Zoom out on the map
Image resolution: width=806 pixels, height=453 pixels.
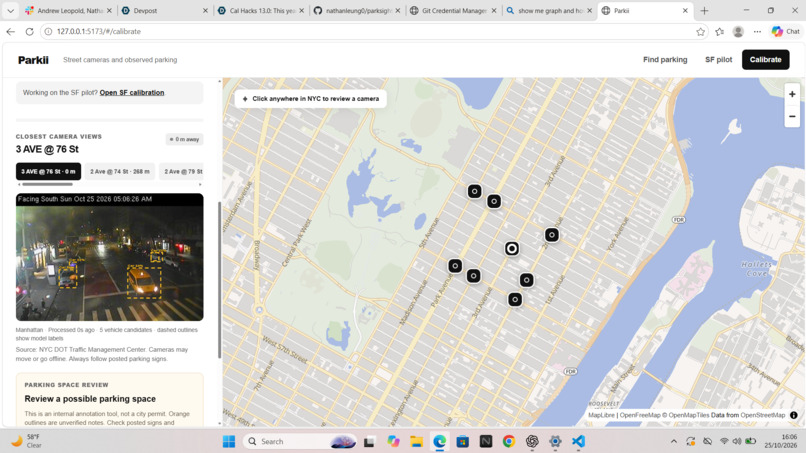792,116
